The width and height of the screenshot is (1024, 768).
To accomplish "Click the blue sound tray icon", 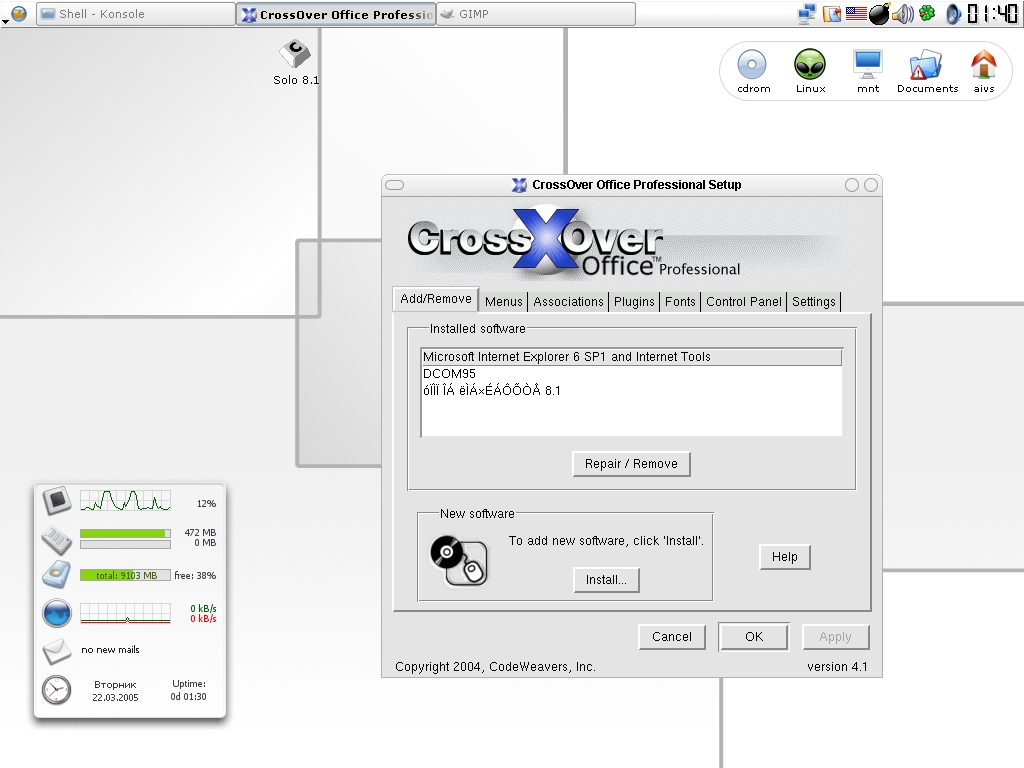I will click(953, 14).
